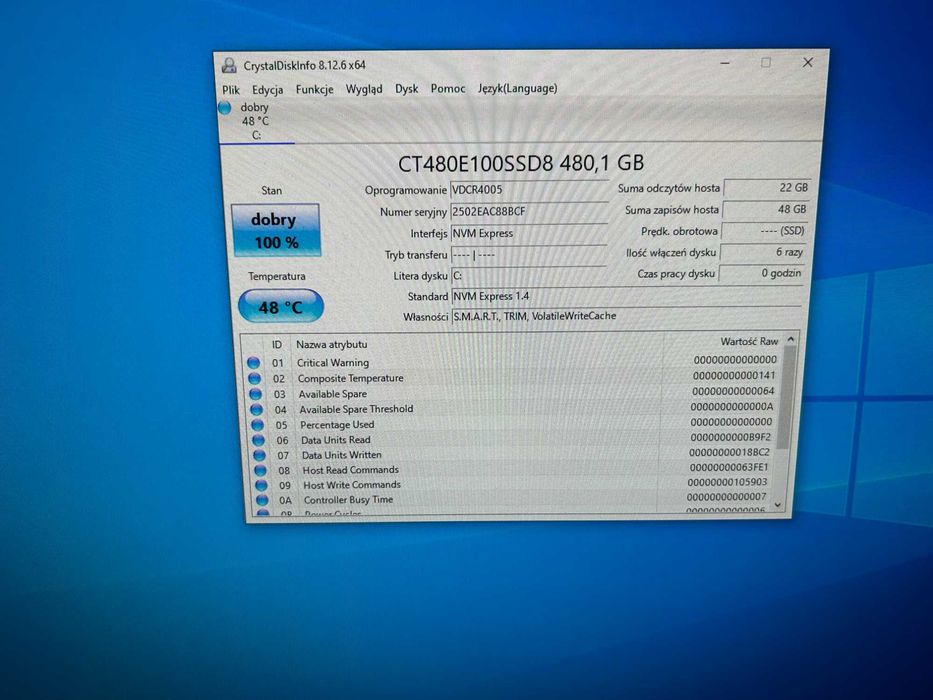The image size is (933, 700).
Task: Click raw value 00000000000141
Action: (734, 376)
